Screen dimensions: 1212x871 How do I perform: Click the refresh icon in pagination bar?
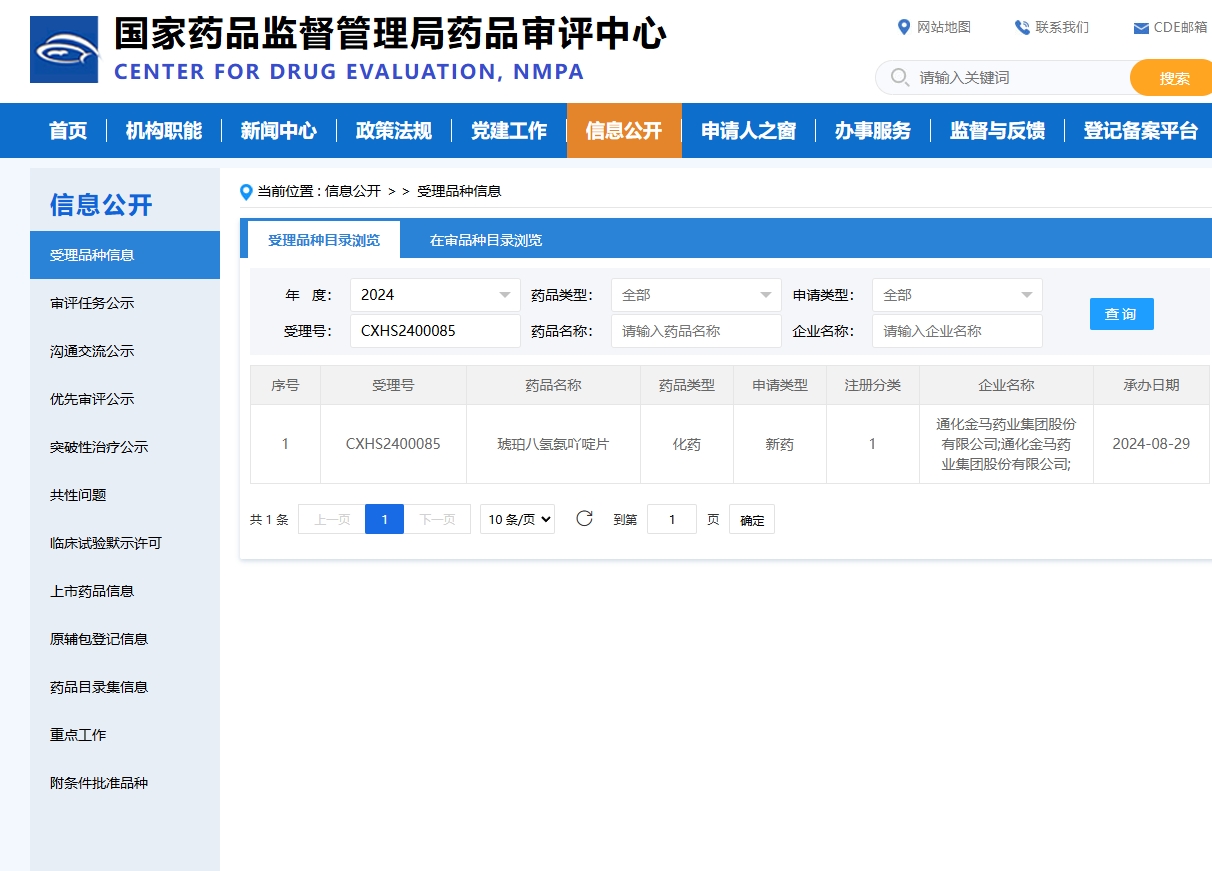tap(585, 518)
